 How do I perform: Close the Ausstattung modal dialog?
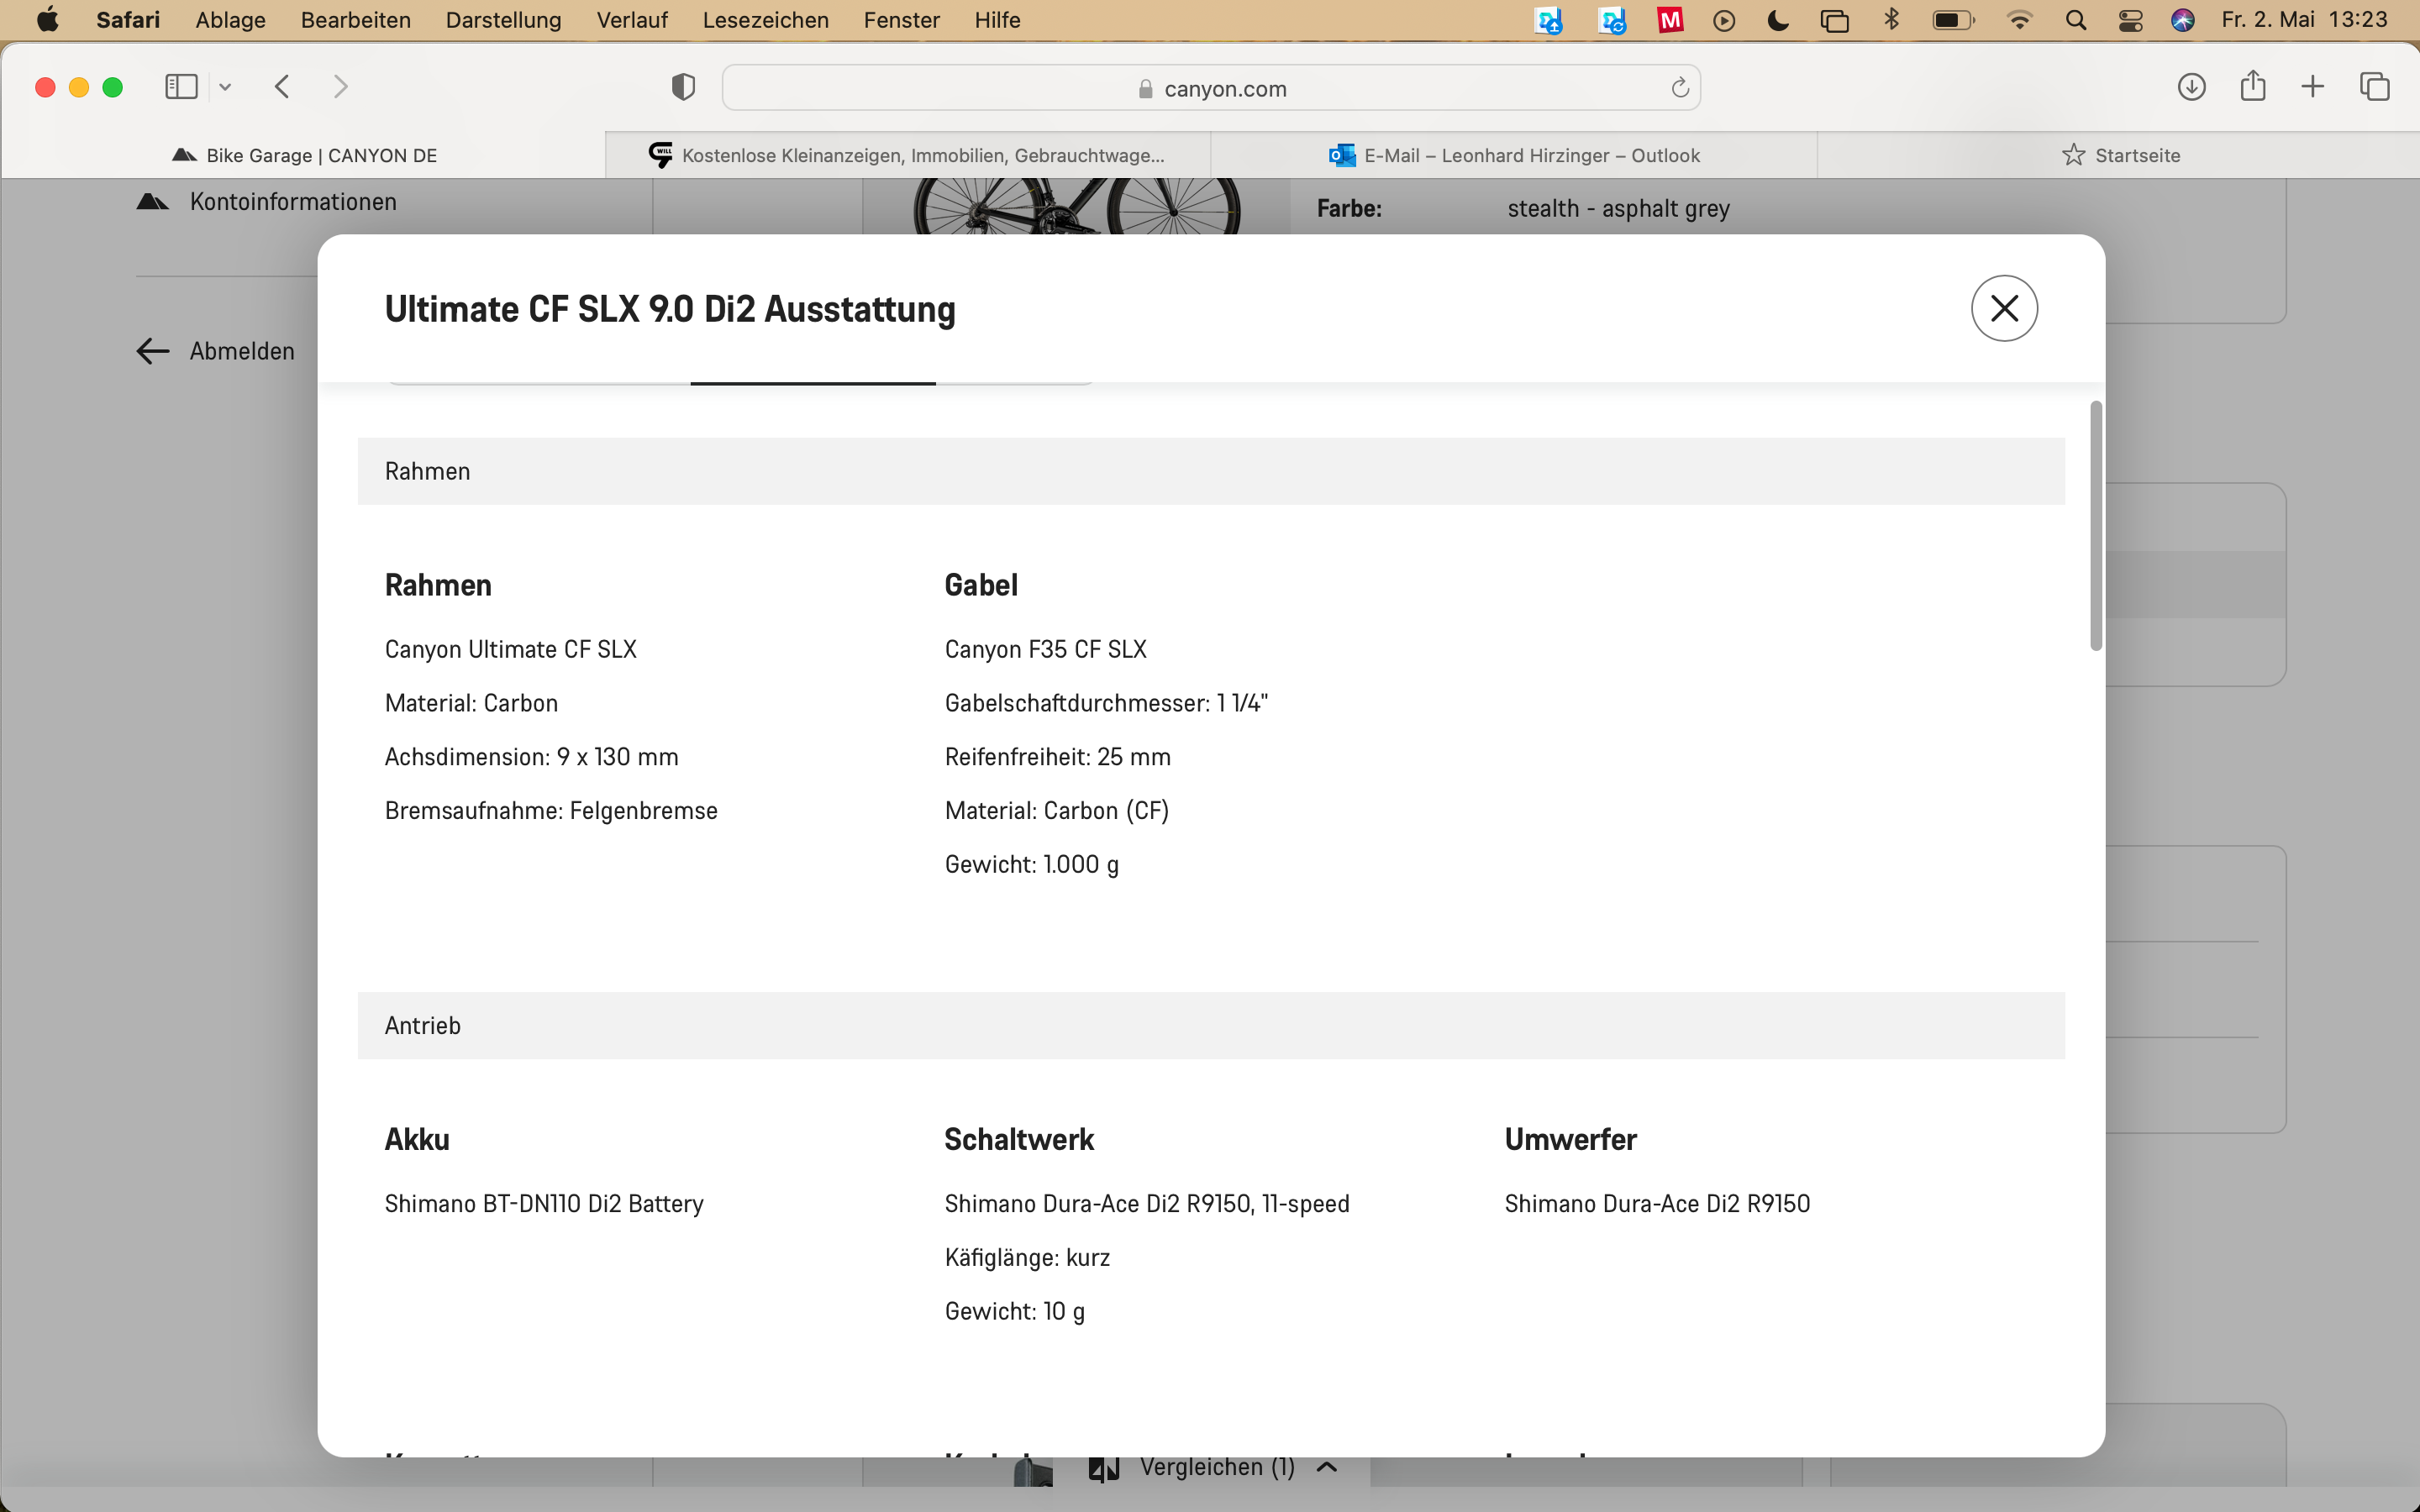[x=2004, y=308]
